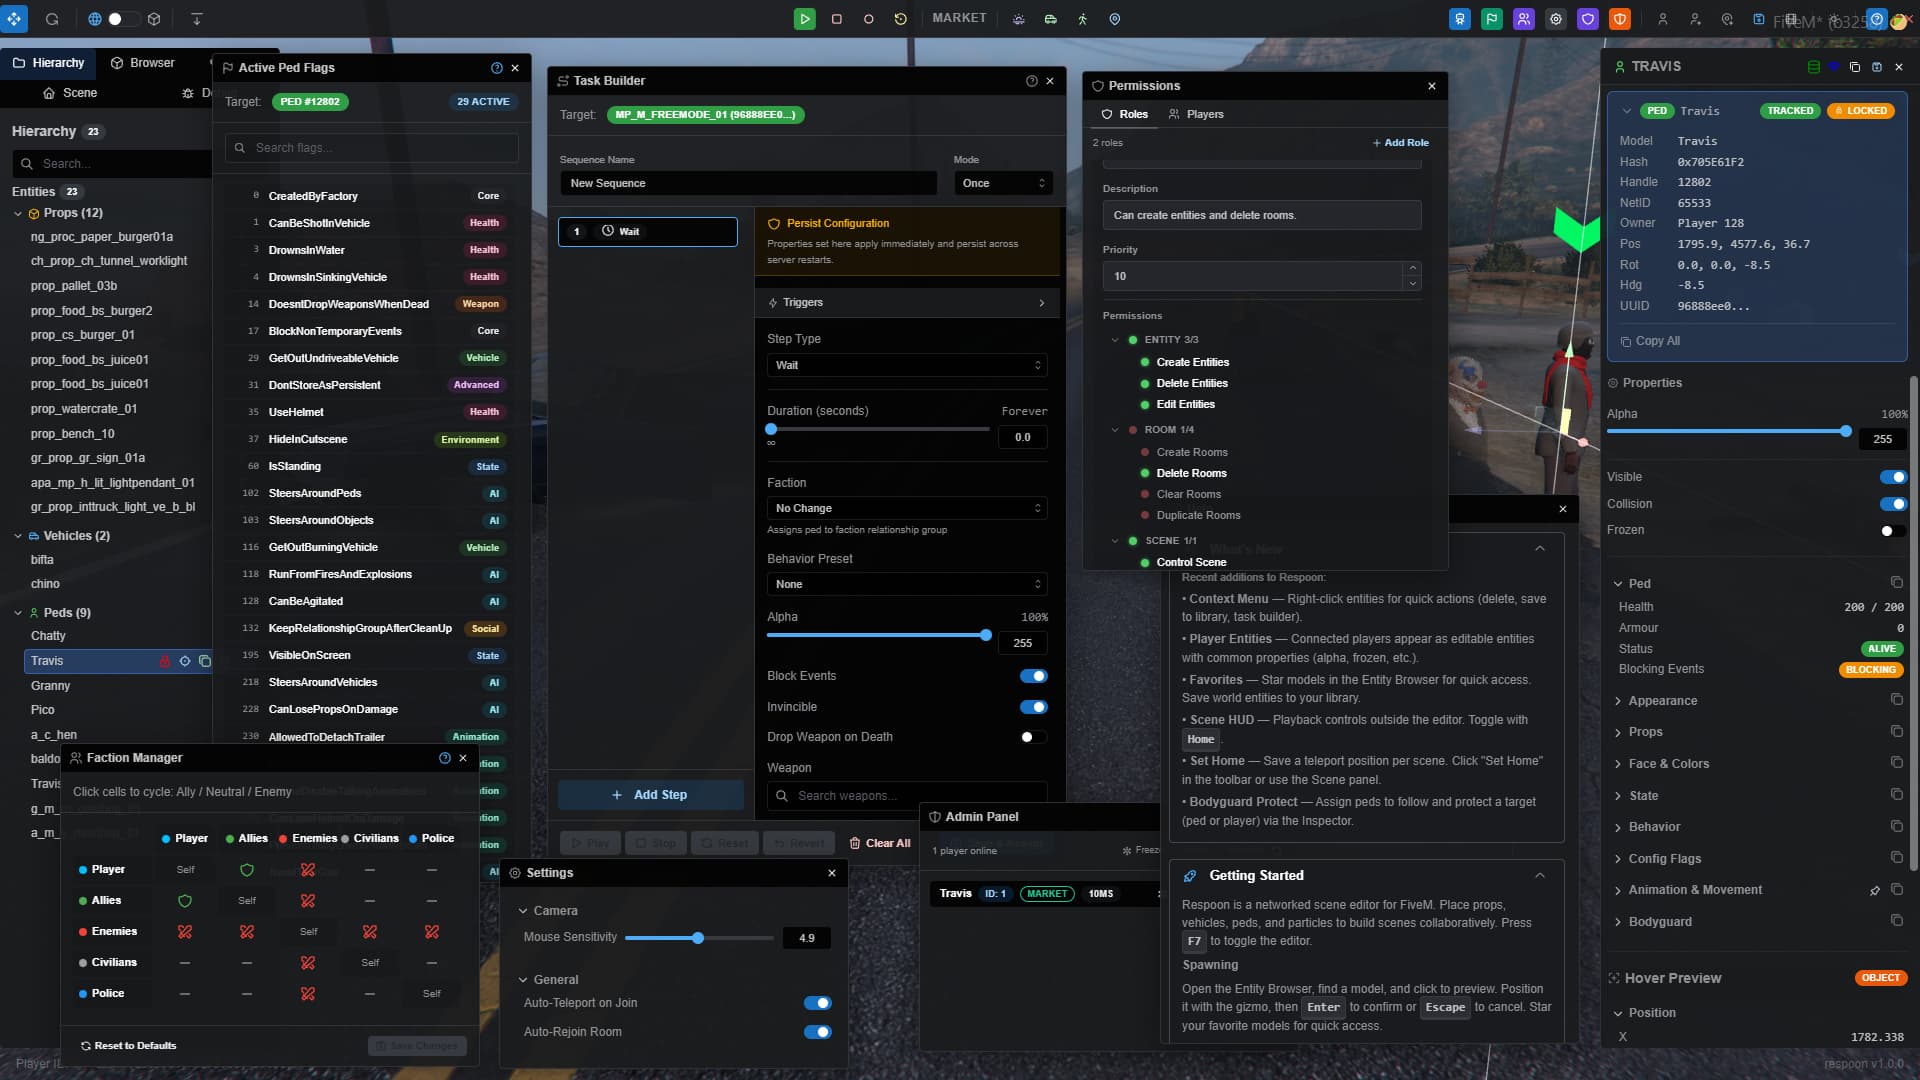Toggle the Invincible switch in Task Builder
The height and width of the screenshot is (1080, 1920).
tap(1033, 707)
